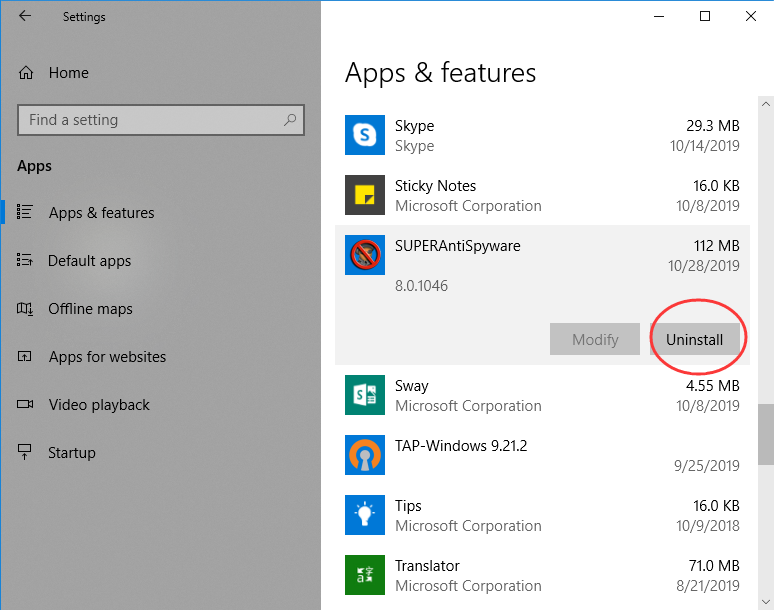Click the date 10/14/2019

pyautogui.click(x=704, y=146)
